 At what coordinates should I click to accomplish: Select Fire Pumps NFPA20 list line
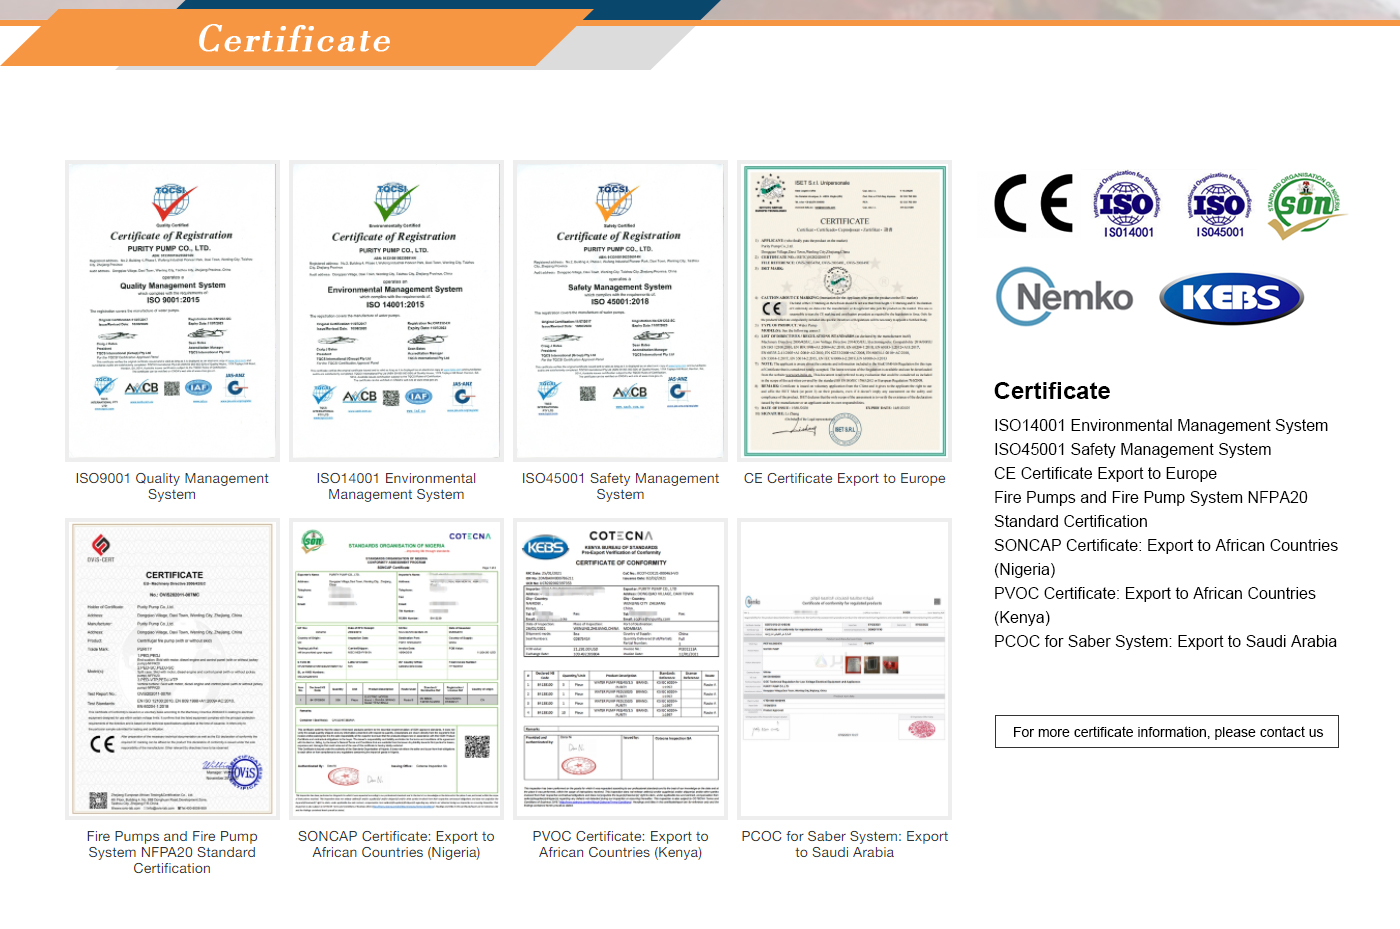click(x=1151, y=509)
